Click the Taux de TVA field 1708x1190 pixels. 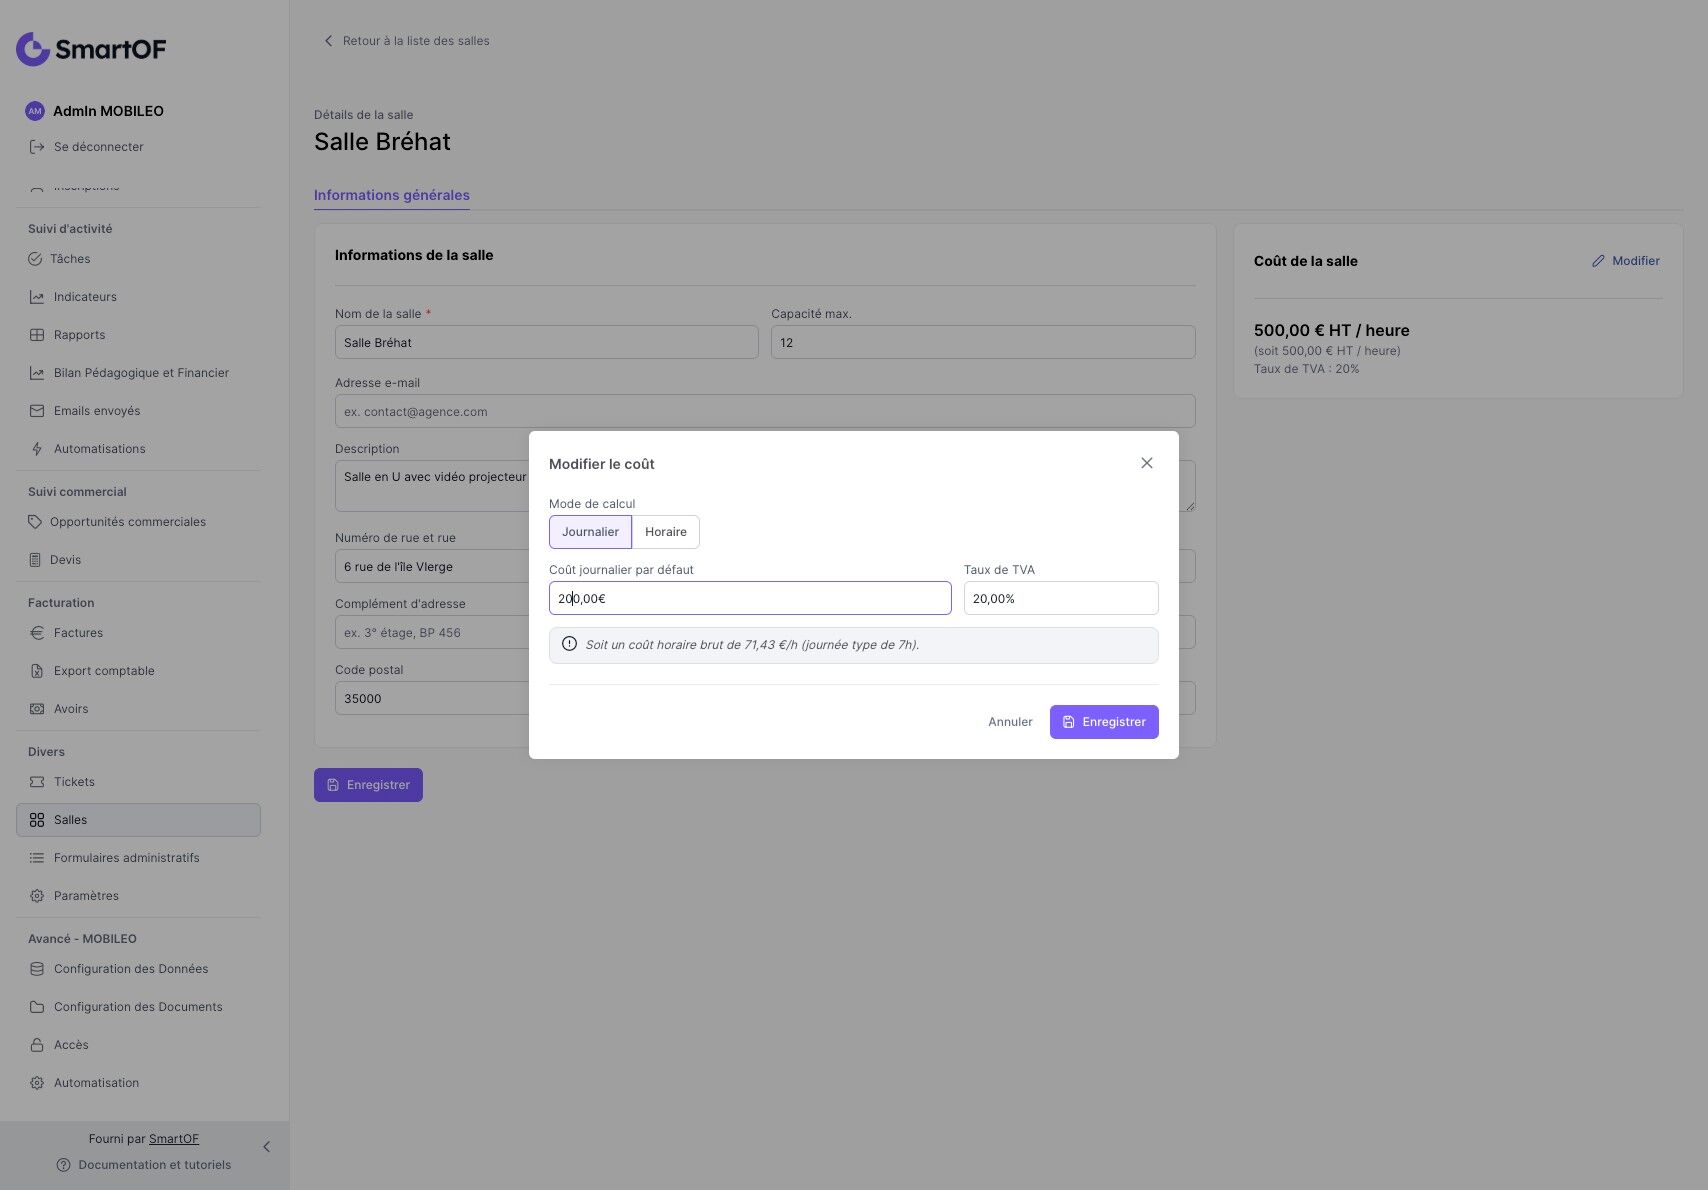pos(1061,598)
